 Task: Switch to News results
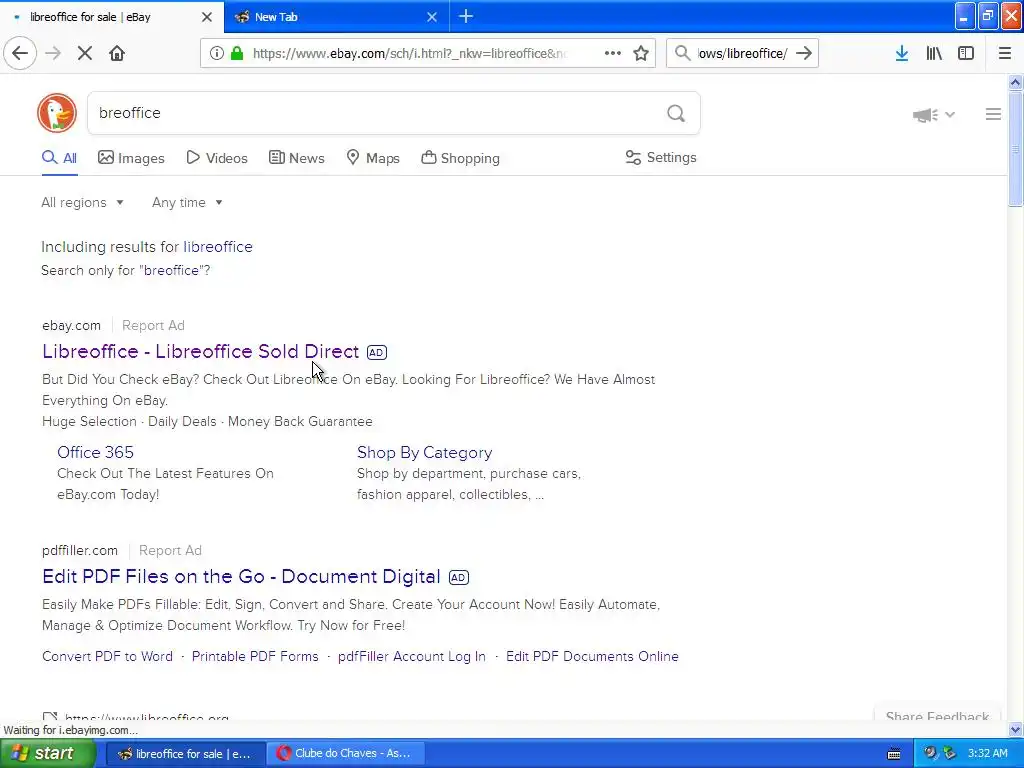tap(296, 158)
